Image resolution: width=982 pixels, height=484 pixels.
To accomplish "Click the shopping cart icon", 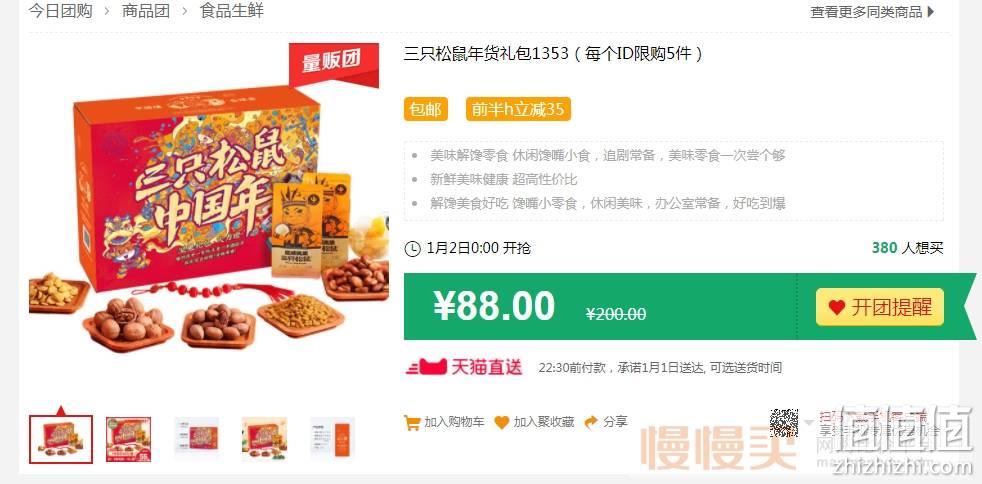I will [412, 423].
